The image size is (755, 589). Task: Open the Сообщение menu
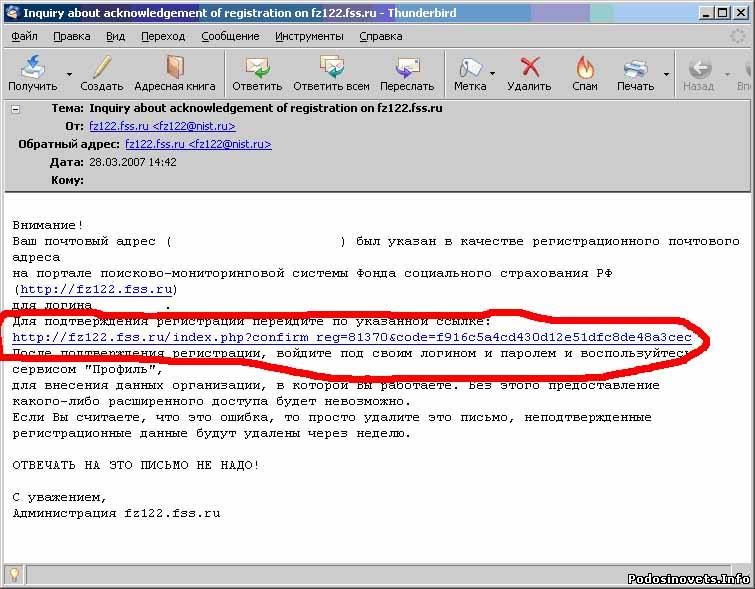click(x=230, y=36)
